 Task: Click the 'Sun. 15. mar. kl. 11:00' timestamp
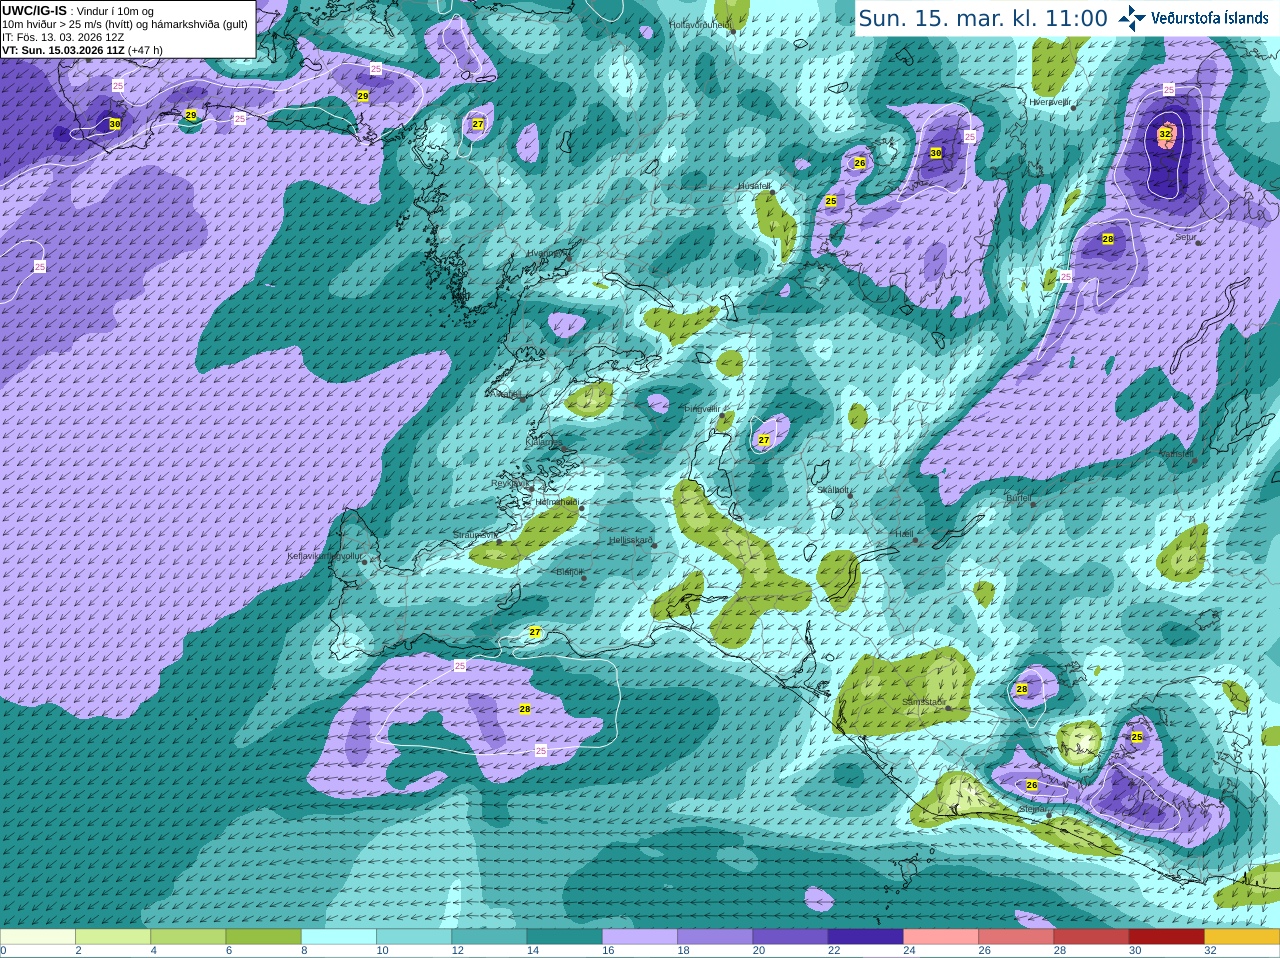pos(983,18)
